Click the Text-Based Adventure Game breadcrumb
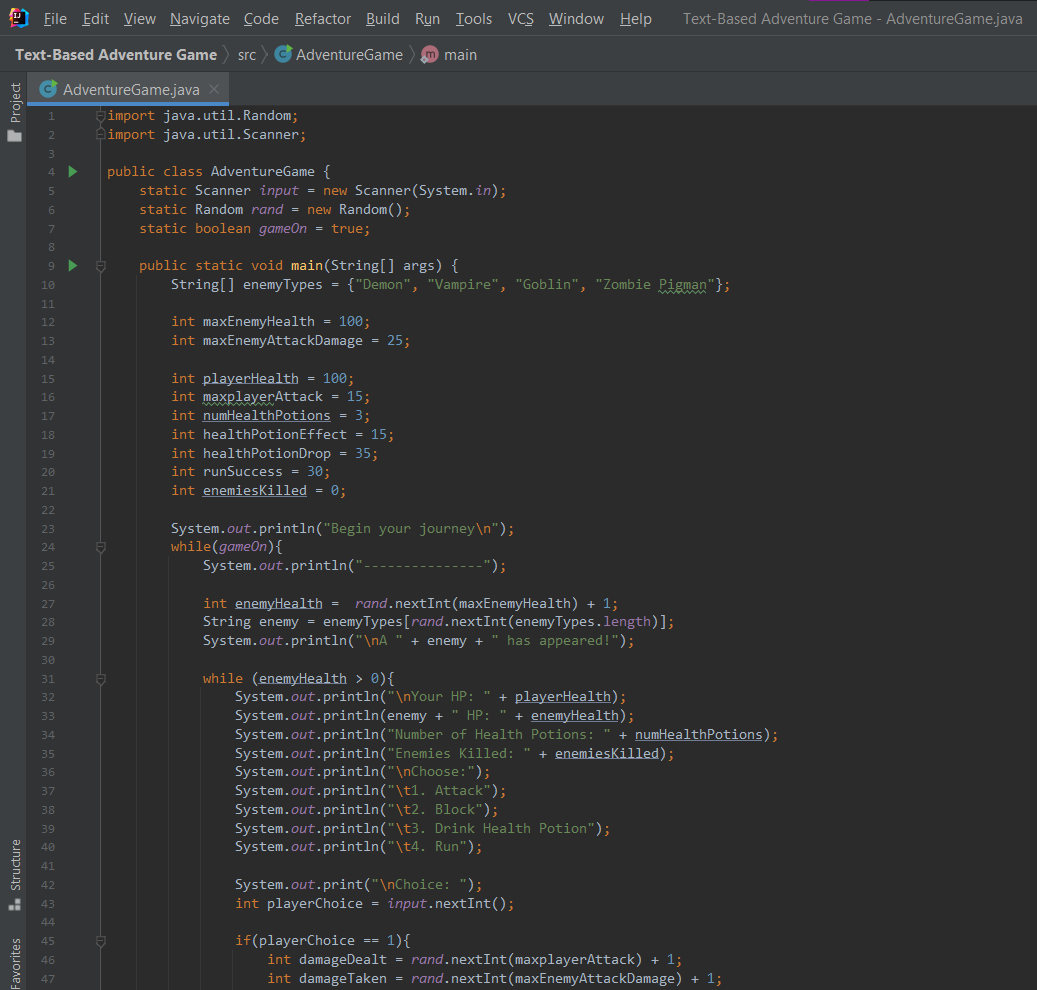Image resolution: width=1037 pixels, height=990 pixels. pos(116,55)
